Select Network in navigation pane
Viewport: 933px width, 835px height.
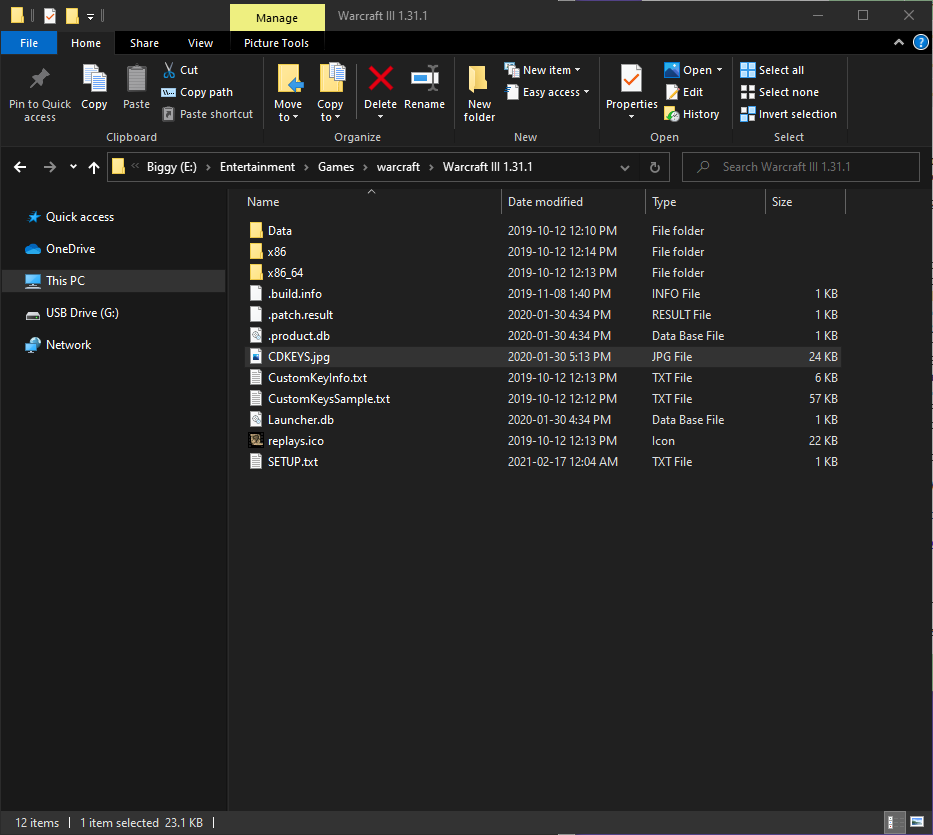coord(68,345)
